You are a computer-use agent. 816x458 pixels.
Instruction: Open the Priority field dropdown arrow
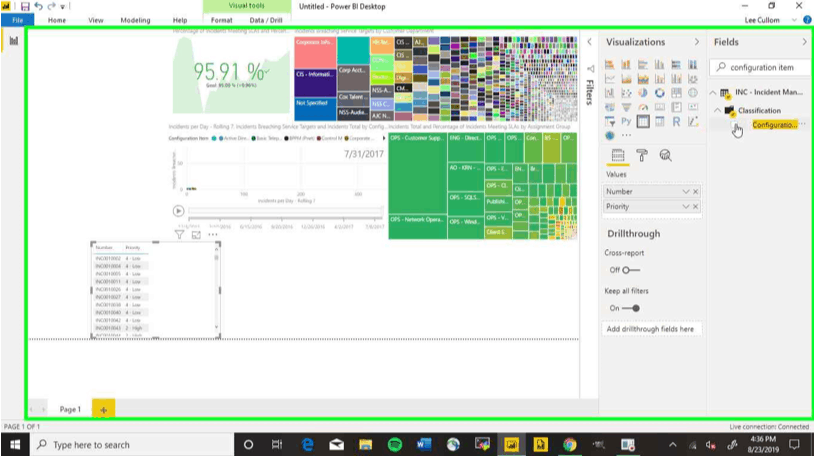(685, 207)
